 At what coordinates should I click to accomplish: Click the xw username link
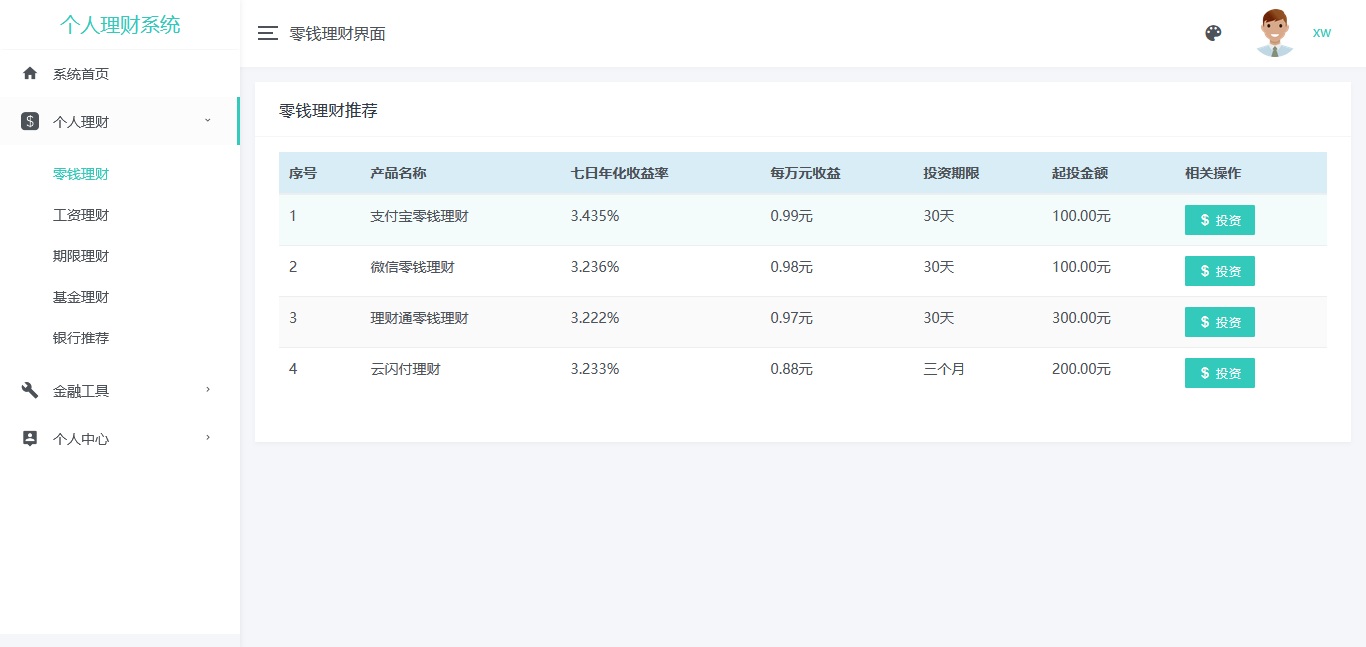click(x=1321, y=33)
